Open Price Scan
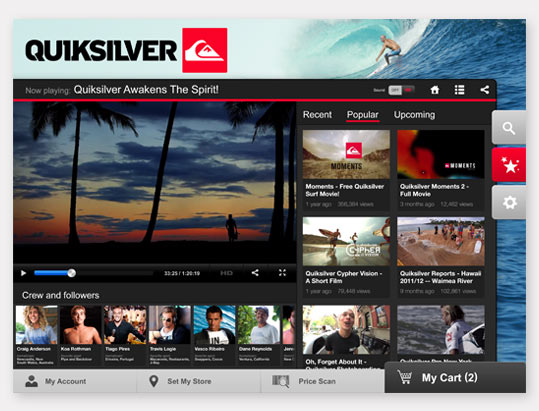 (322, 381)
